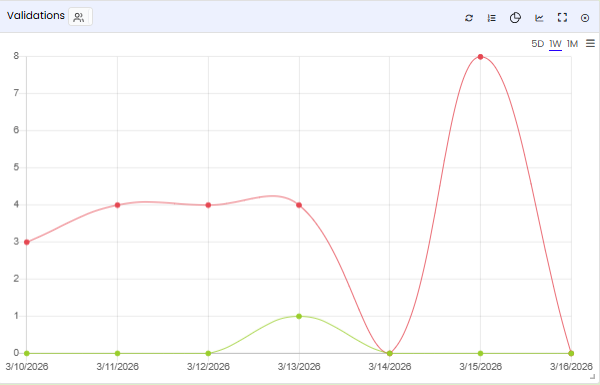Click green data point on 3/10/2026

tap(27, 353)
